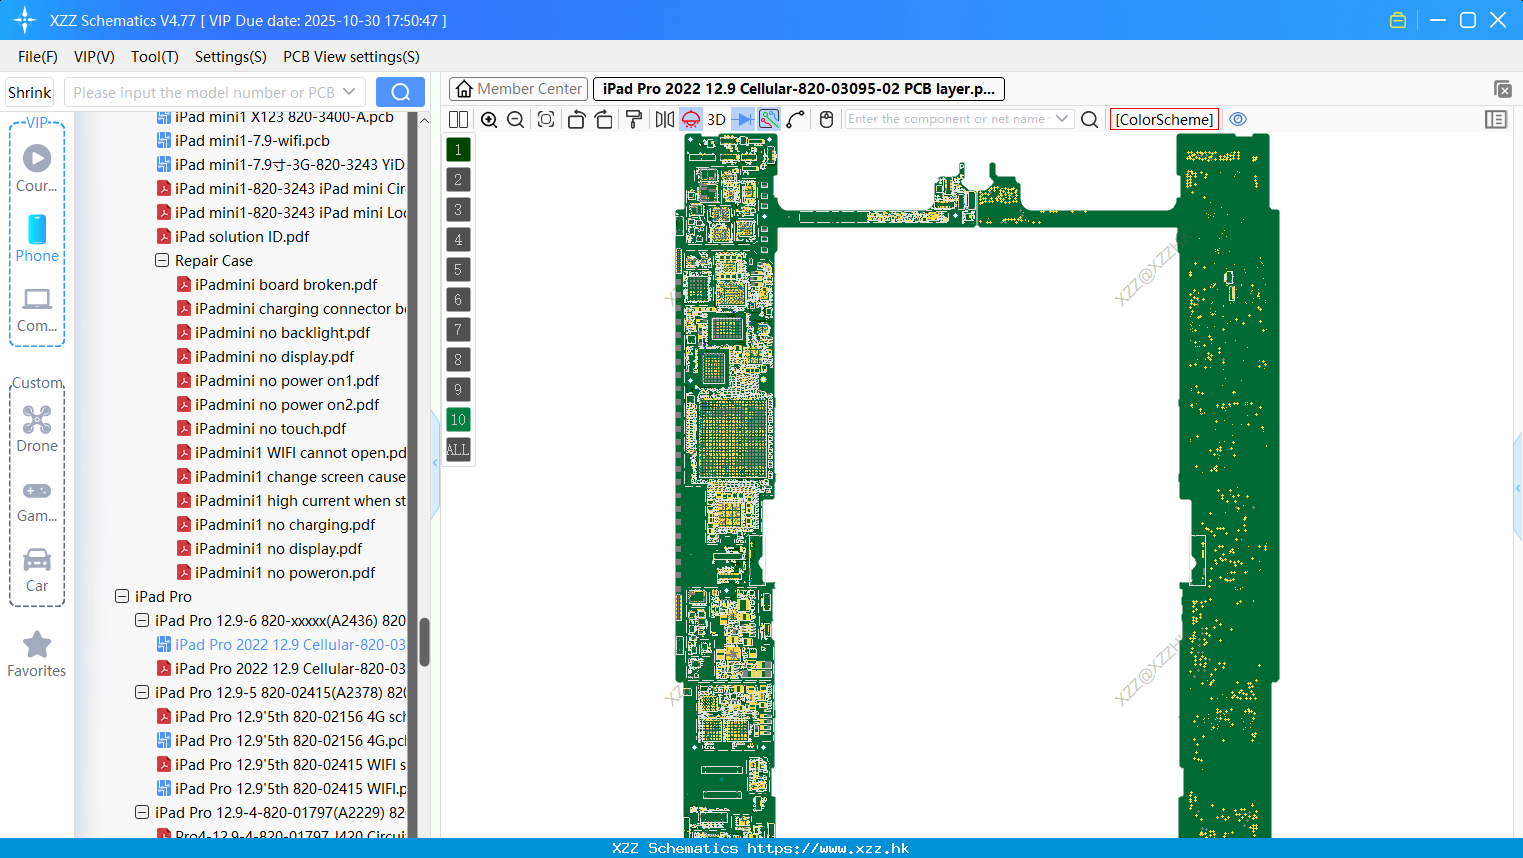Viewport: 1523px width, 858px height.
Task: Click the fit-to-window icon
Action: tap(546, 119)
